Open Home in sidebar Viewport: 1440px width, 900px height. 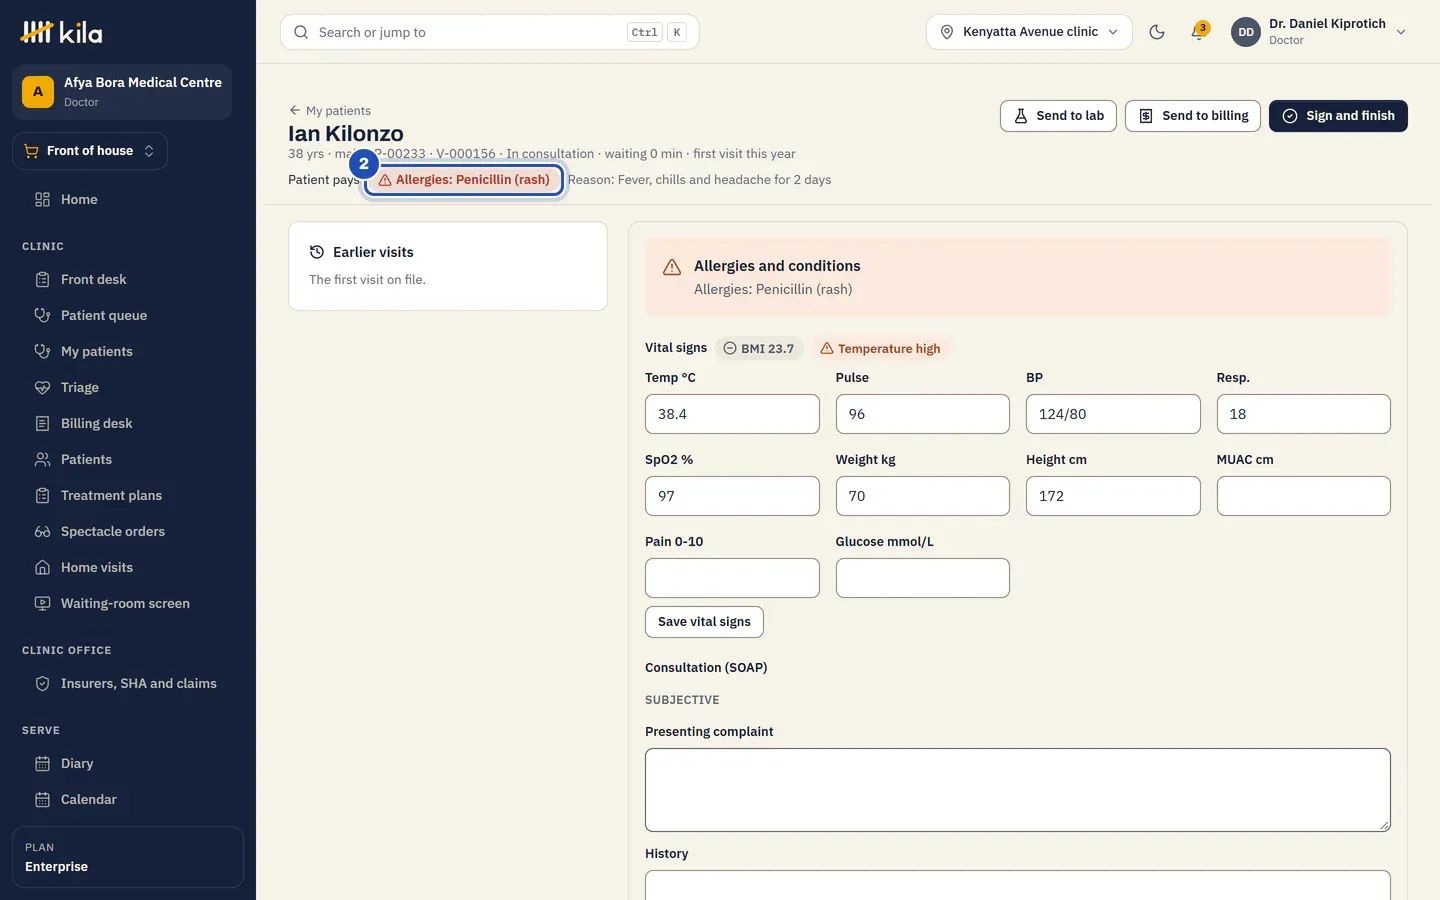coord(128,199)
